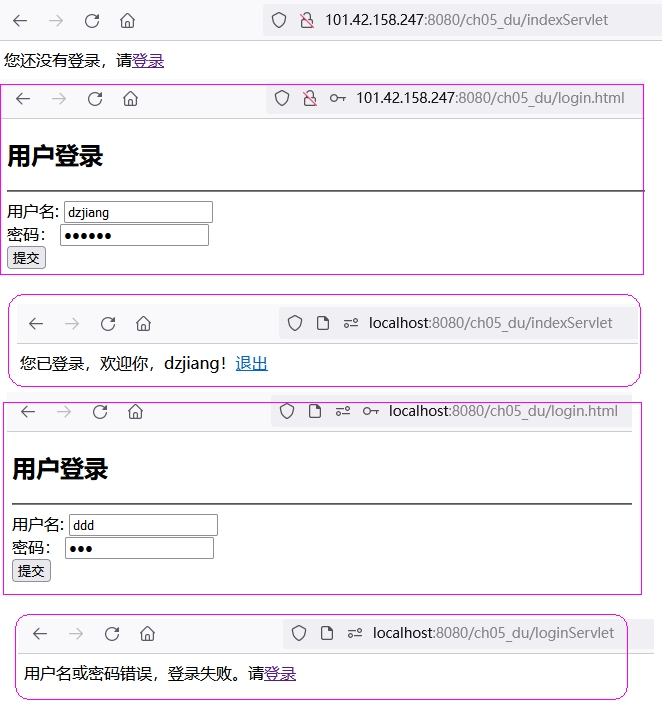Click password field below the dzjiang username
Screen dimensions: 662x710
[x=134, y=235]
